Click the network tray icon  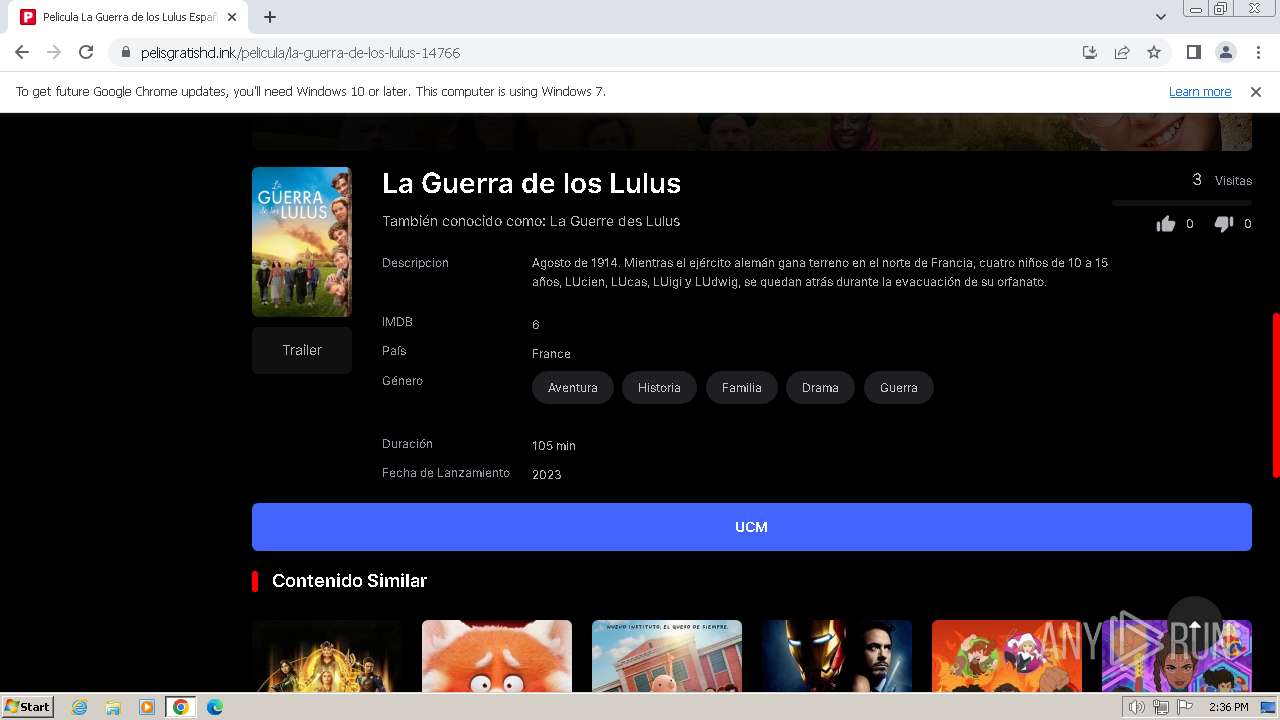coord(1161,707)
